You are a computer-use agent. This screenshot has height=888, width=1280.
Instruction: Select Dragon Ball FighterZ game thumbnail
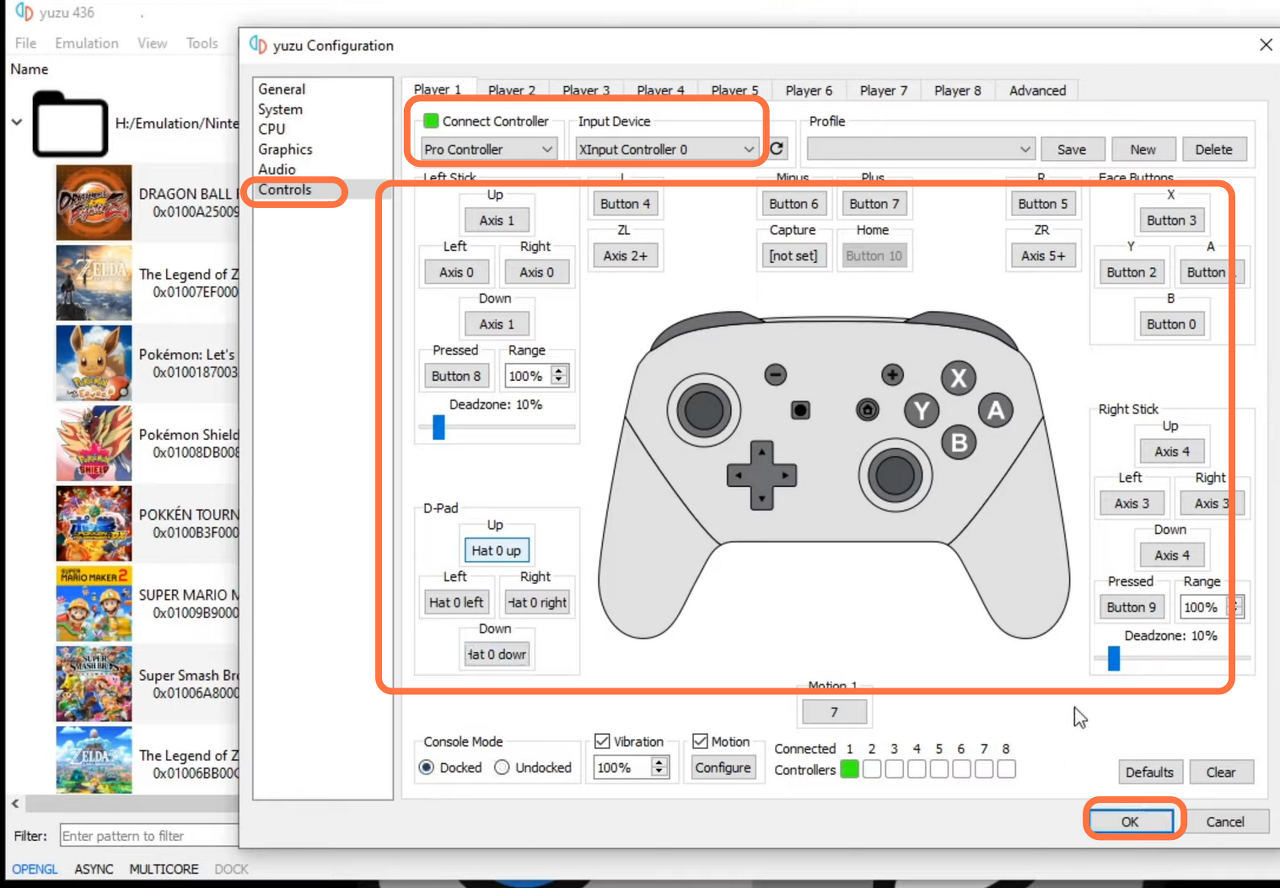click(x=94, y=203)
